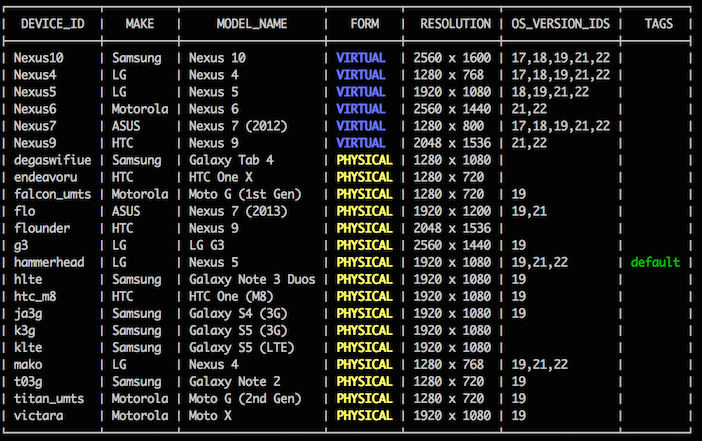Click OS versions 21,22 in Nexus6 row
Viewport: 702px width, 441px height.
(x=529, y=109)
